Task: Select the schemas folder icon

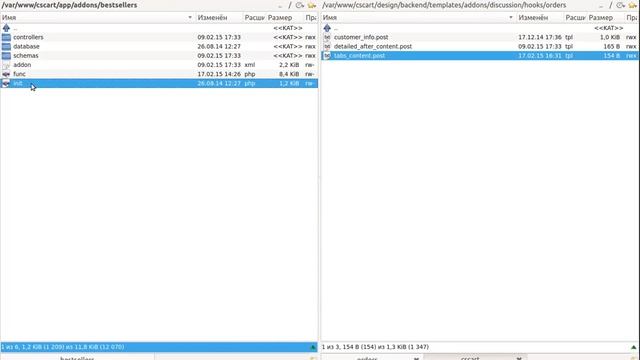Action: [x=6, y=56]
